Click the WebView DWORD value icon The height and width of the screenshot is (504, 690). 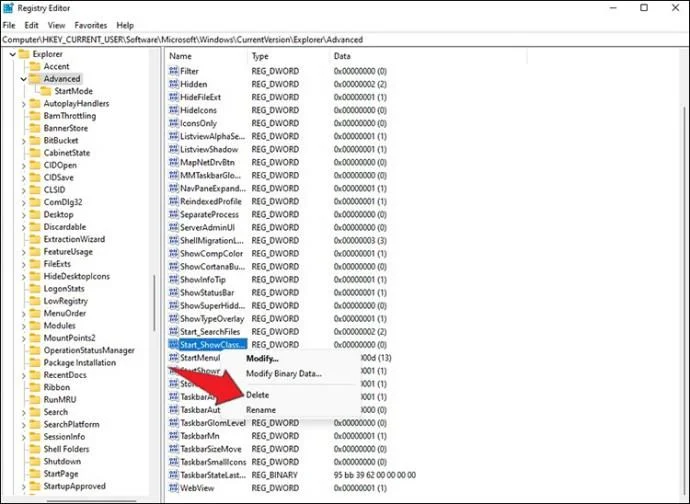pos(173,488)
